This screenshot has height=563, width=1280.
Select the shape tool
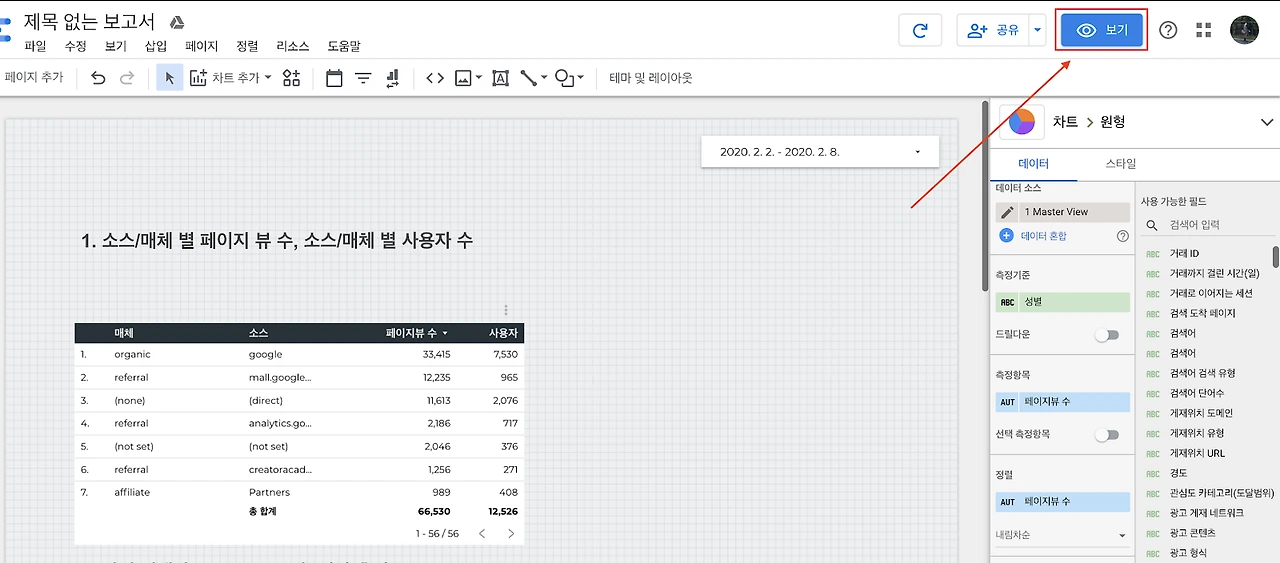[565, 78]
